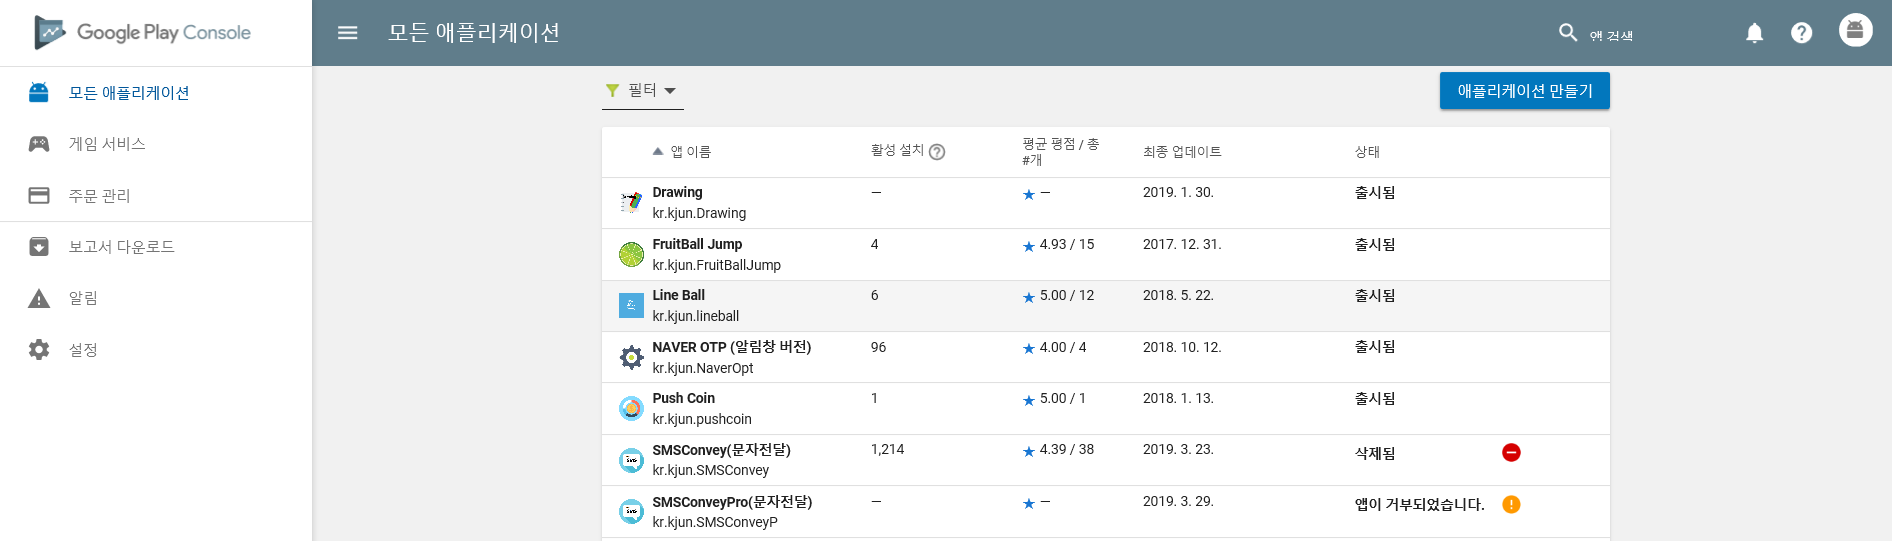Click the rating 5.00 / 12
This screenshot has height=541, width=1892.
click(x=1066, y=295)
